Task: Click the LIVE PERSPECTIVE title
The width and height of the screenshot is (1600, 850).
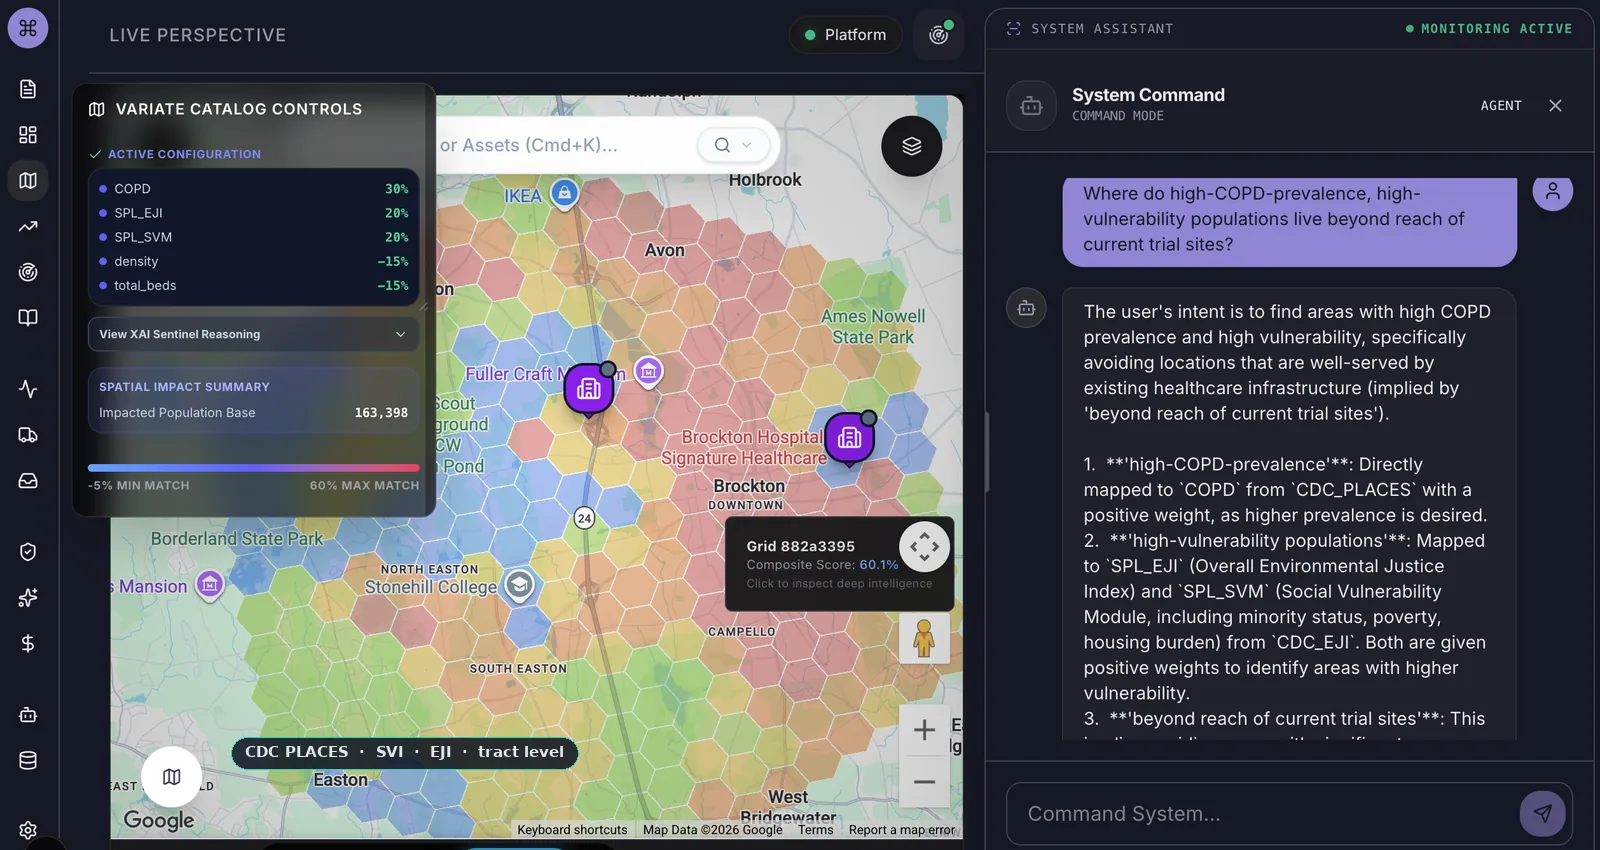Action: tap(198, 35)
